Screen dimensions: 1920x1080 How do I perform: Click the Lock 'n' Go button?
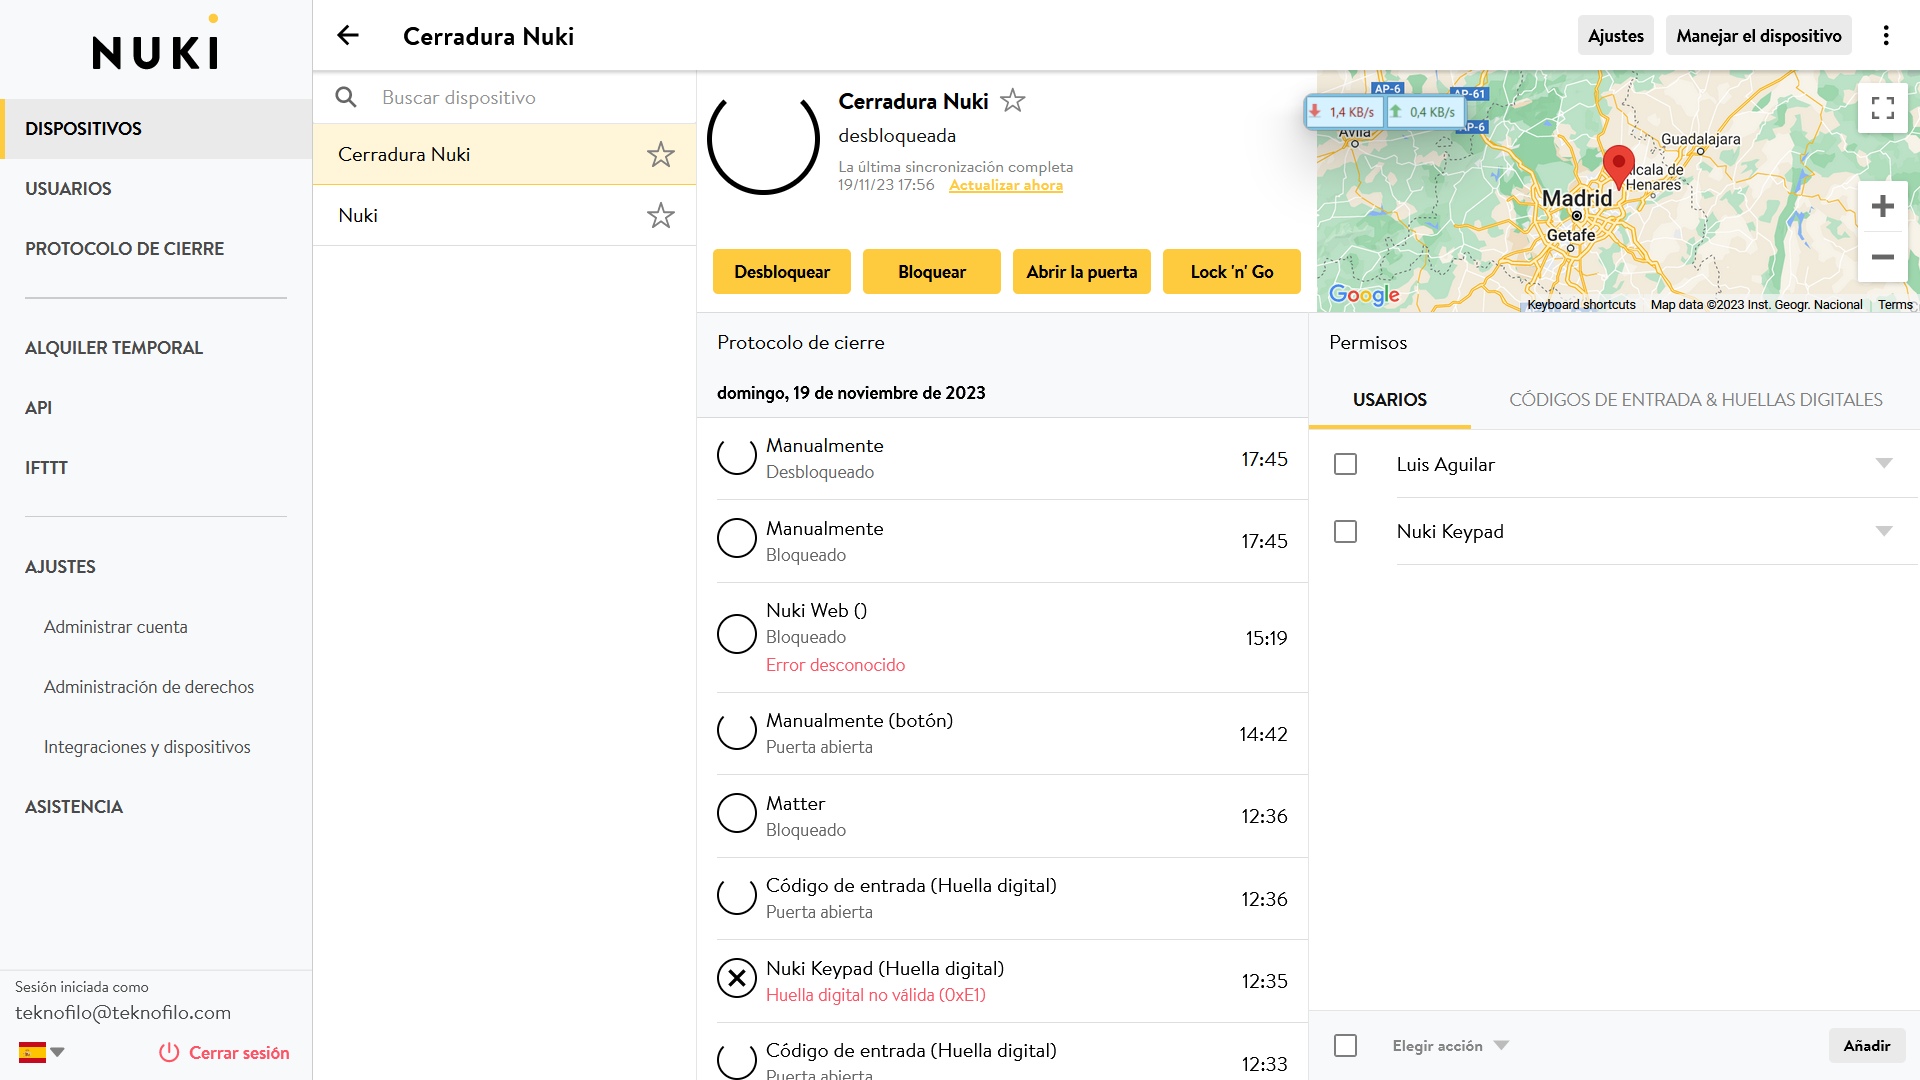pyautogui.click(x=1232, y=272)
